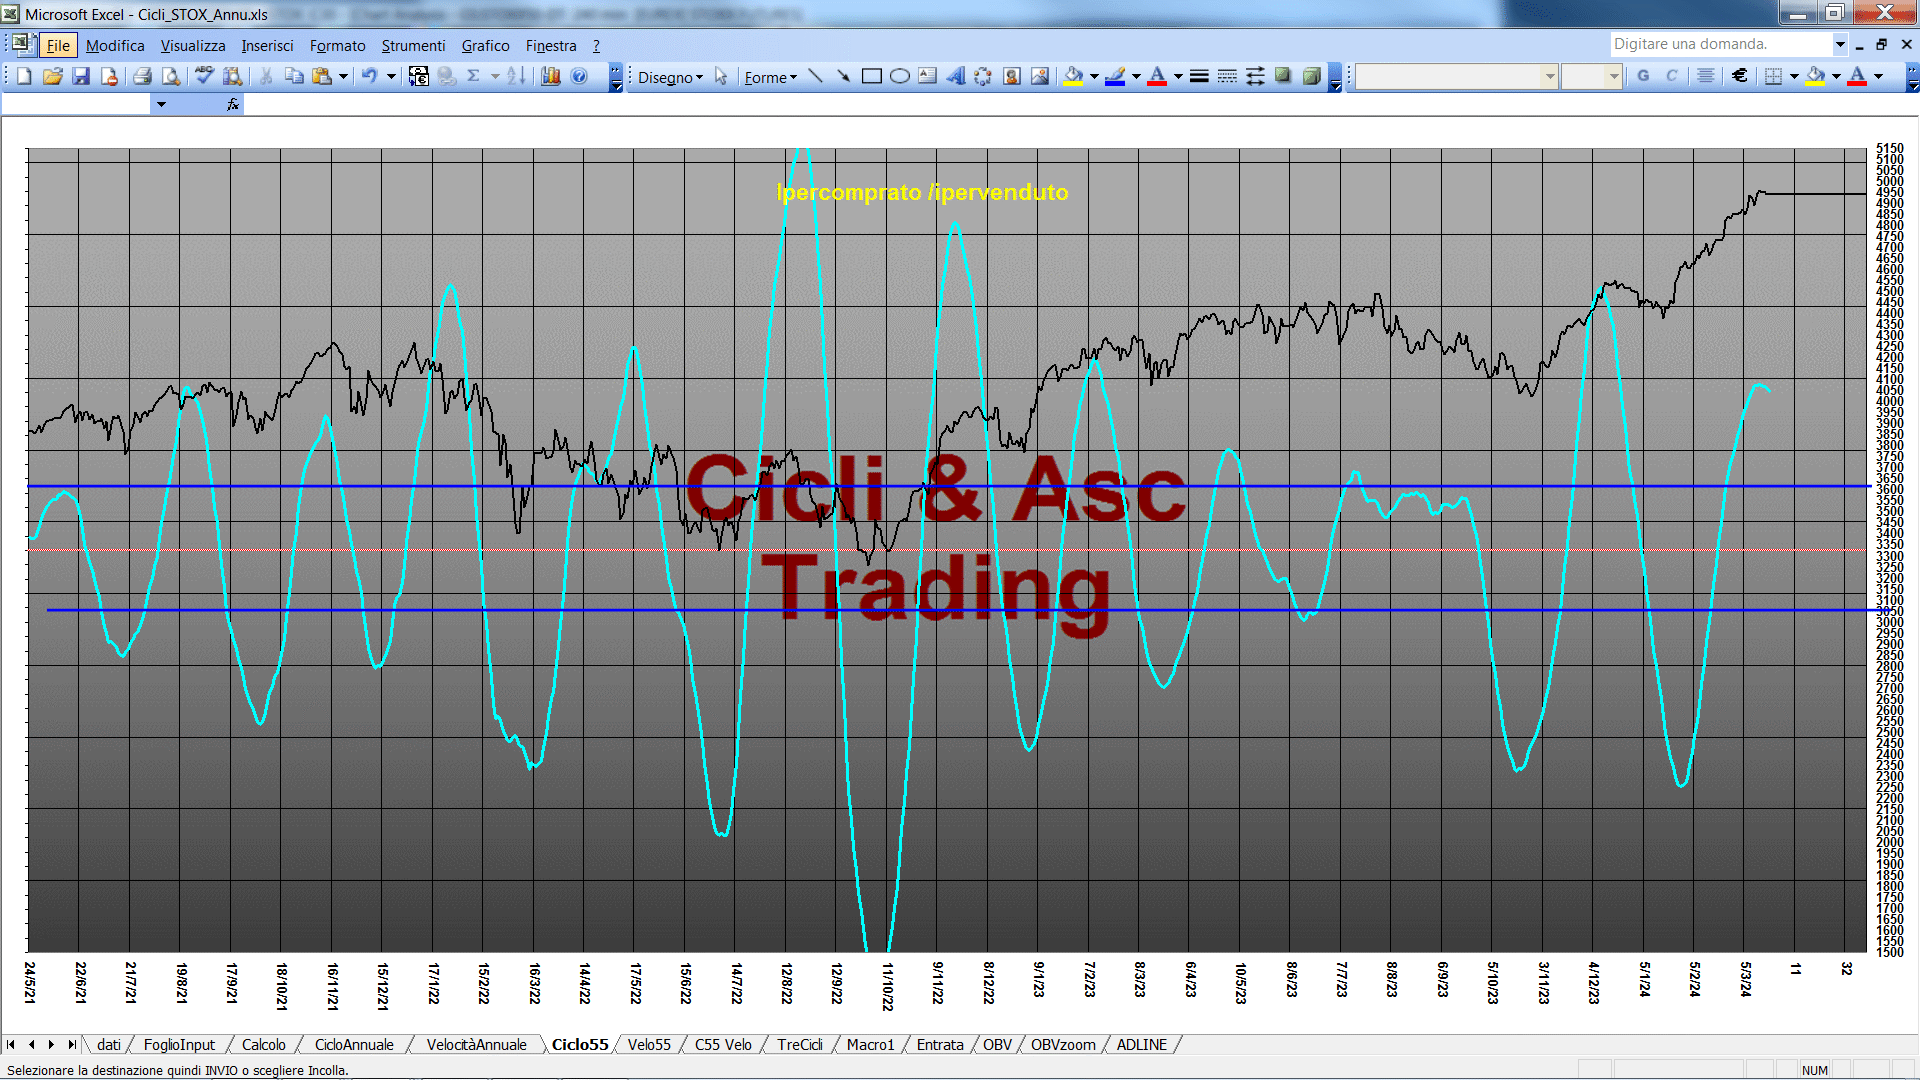Click the Digitare una domanda input field
Screen dimensions: 1920x1080
click(x=1720, y=44)
